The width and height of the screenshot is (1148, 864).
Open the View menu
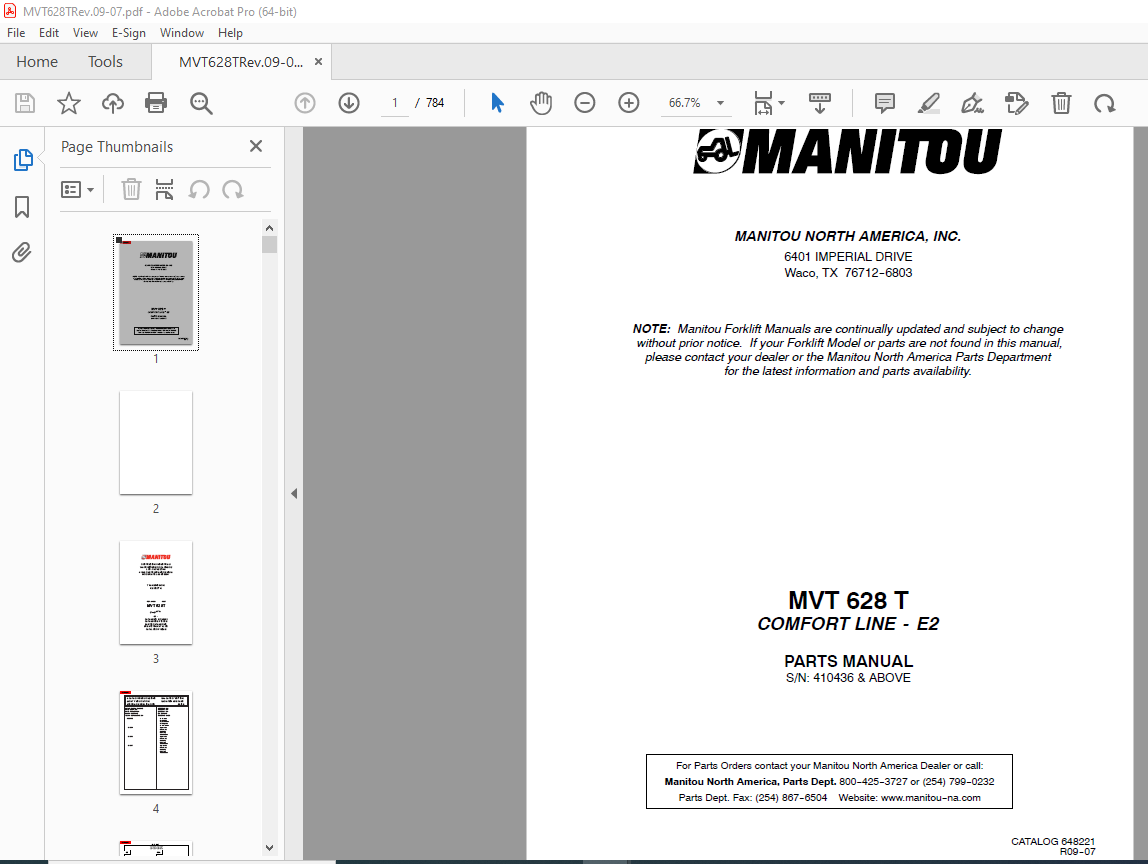tap(85, 33)
